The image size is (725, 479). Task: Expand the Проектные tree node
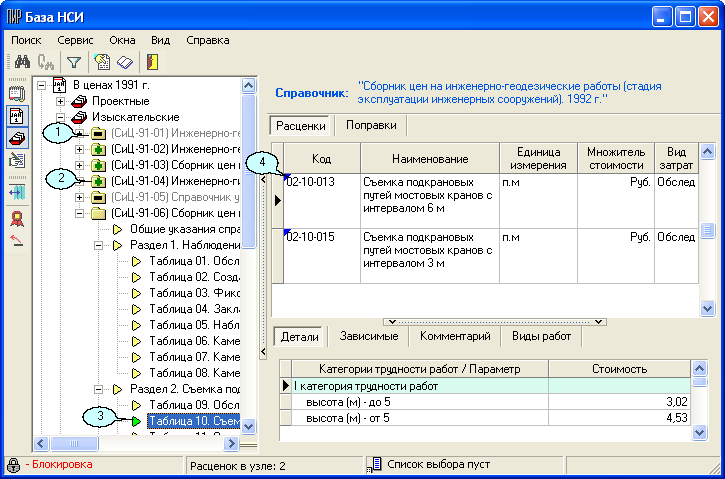[61, 101]
